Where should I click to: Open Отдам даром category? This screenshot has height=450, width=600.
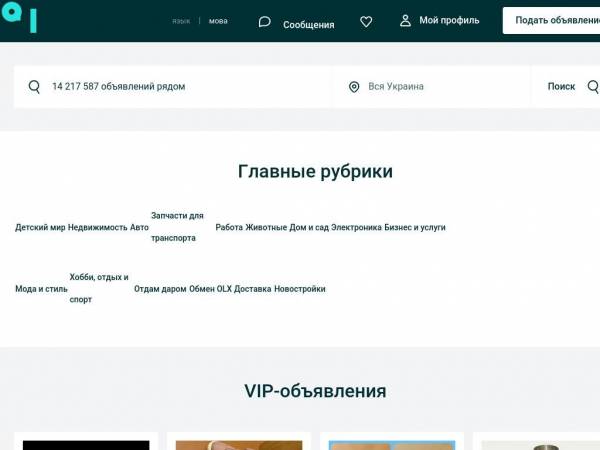tap(160, 289)
